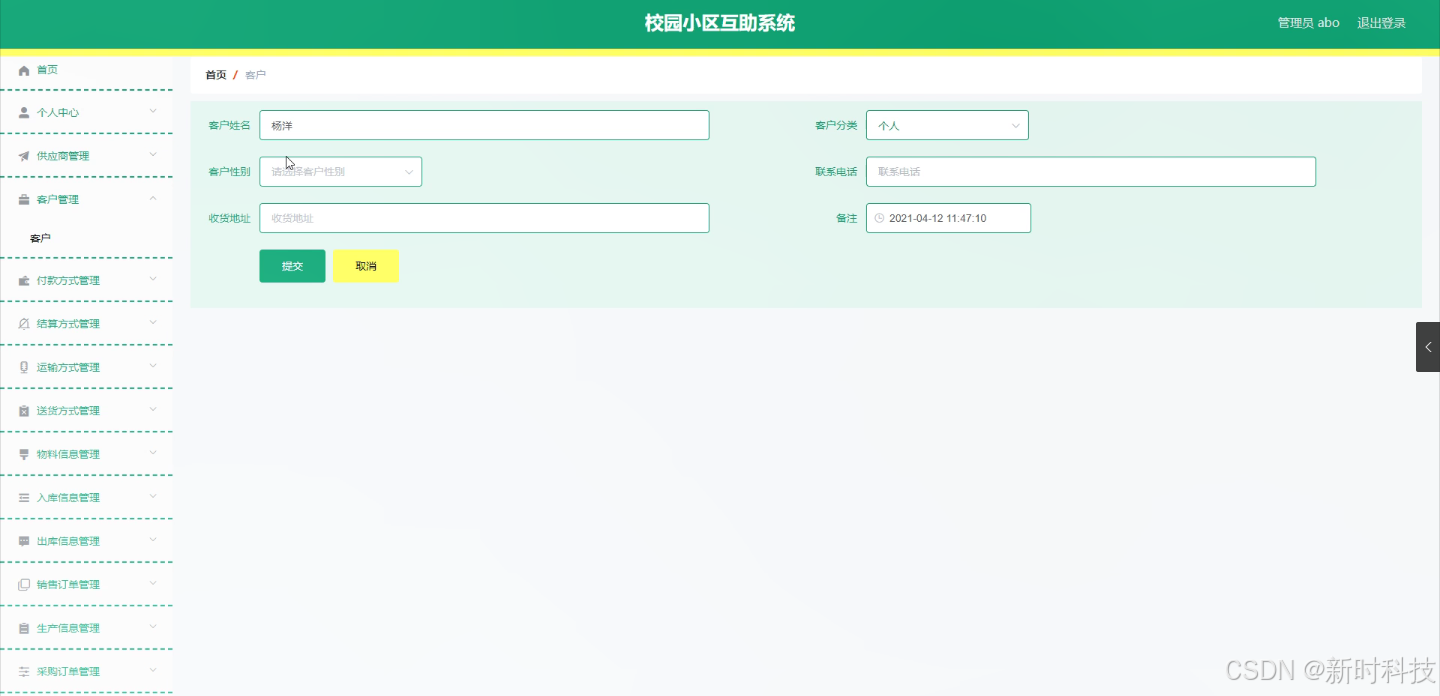Click the collapse arrow on the right edge
Viewport: 1440px width, 696px height.
pyautogui.click(x=1428, y=347)
